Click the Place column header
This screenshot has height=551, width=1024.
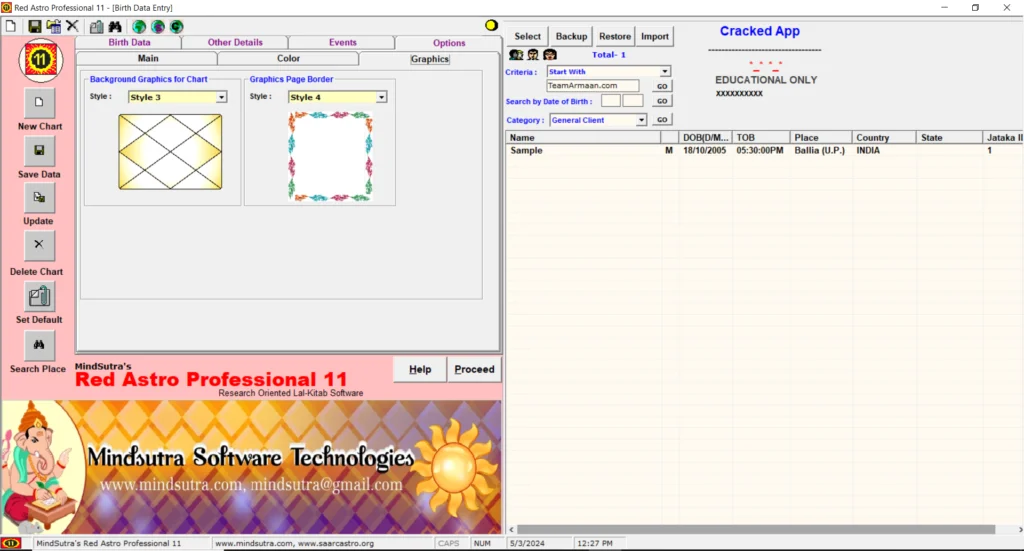(821, 138)
